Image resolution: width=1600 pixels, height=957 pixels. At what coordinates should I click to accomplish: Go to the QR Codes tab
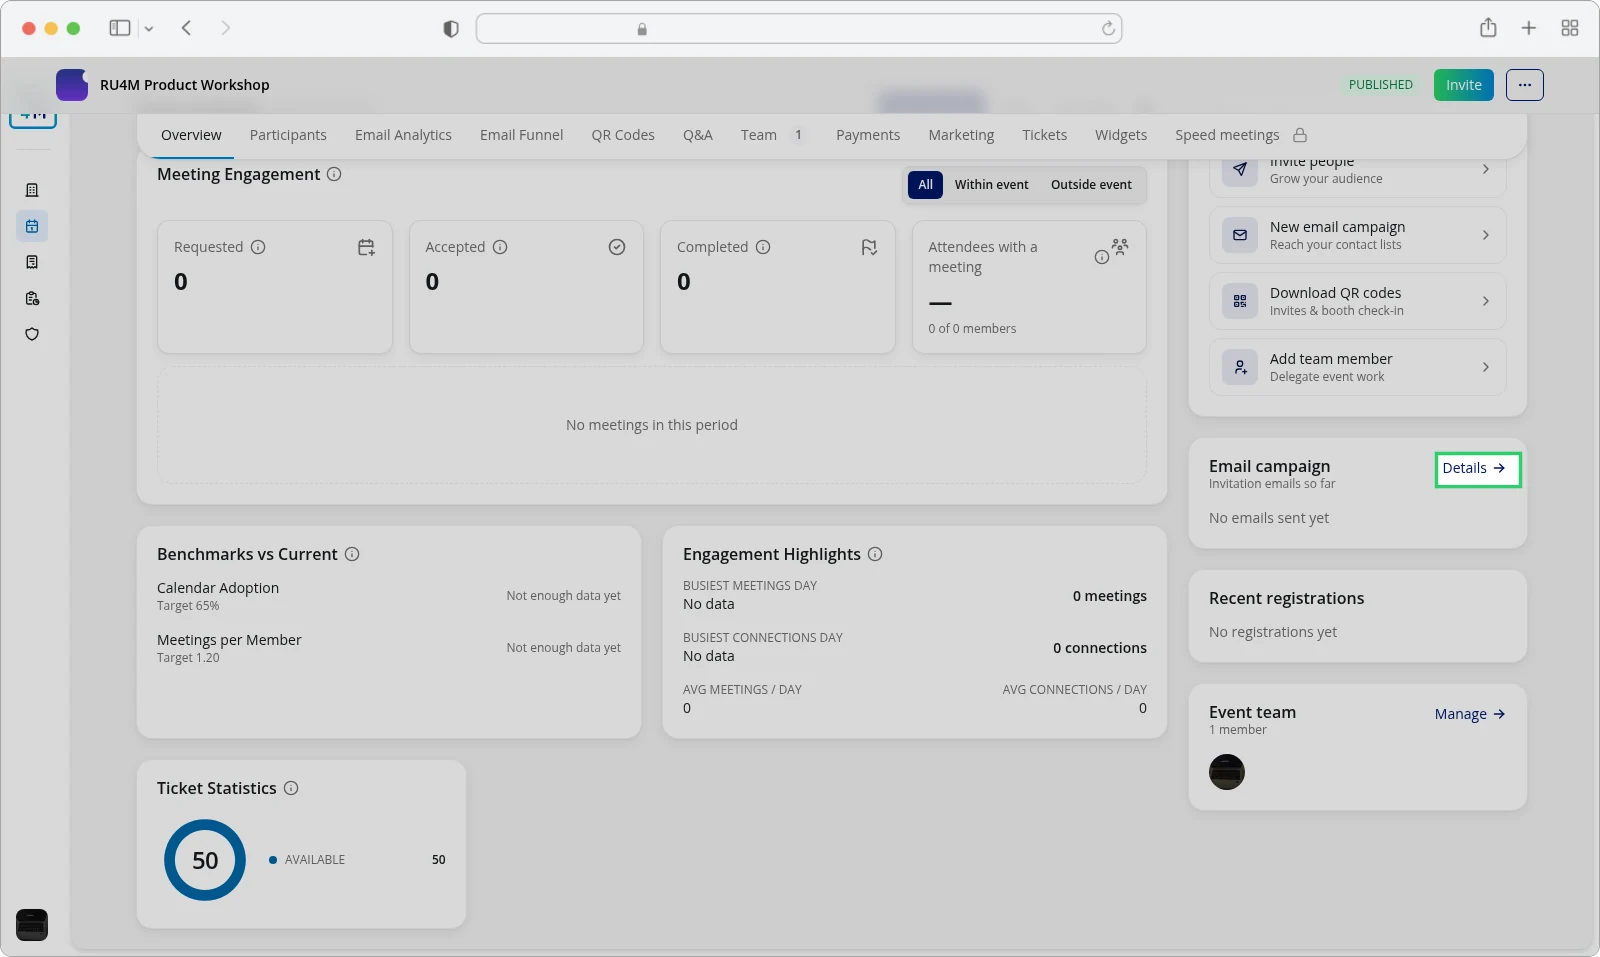(623, 135)
